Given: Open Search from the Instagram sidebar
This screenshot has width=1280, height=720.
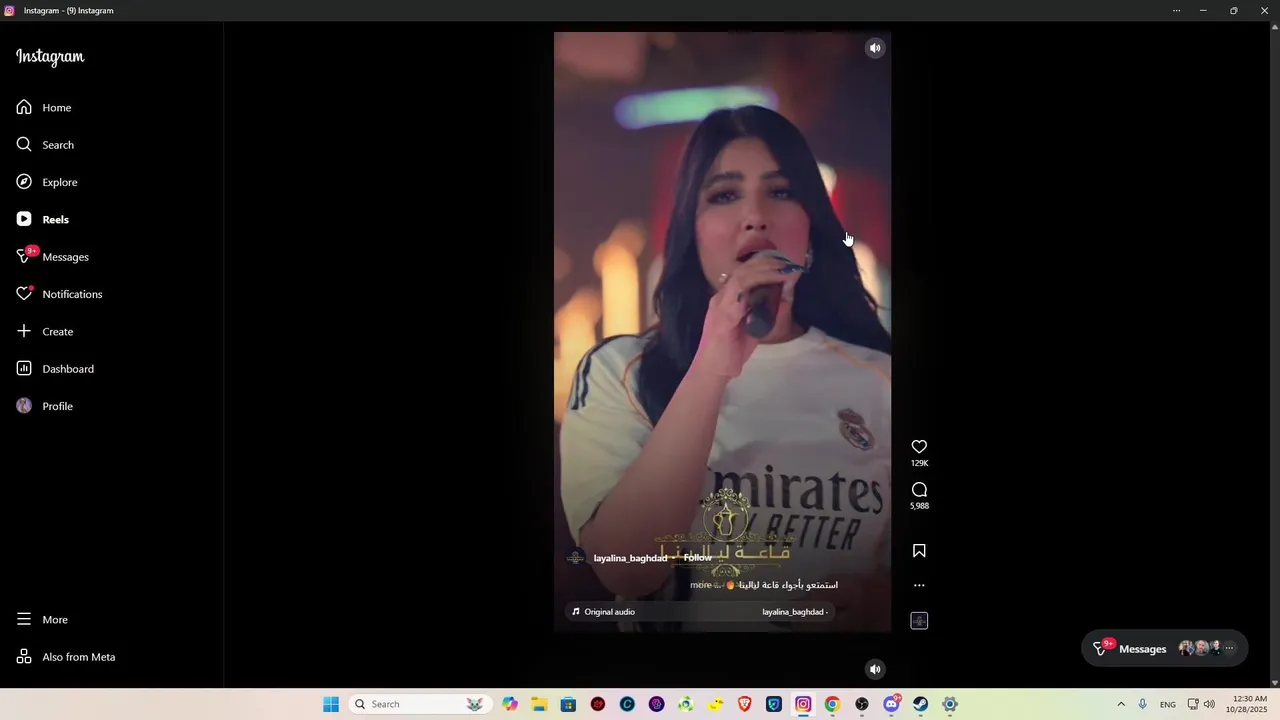Looking at the screenshot, I should point(45,145).
